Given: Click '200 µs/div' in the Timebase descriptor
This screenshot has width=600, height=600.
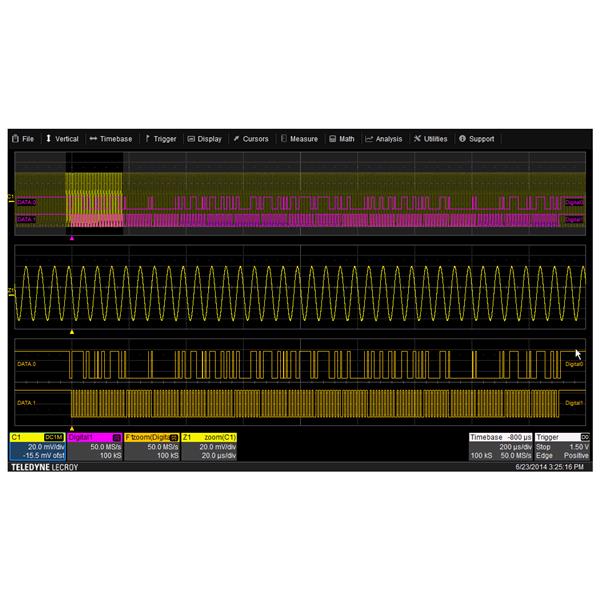Looking at the screenshot, I should point(515,447).
